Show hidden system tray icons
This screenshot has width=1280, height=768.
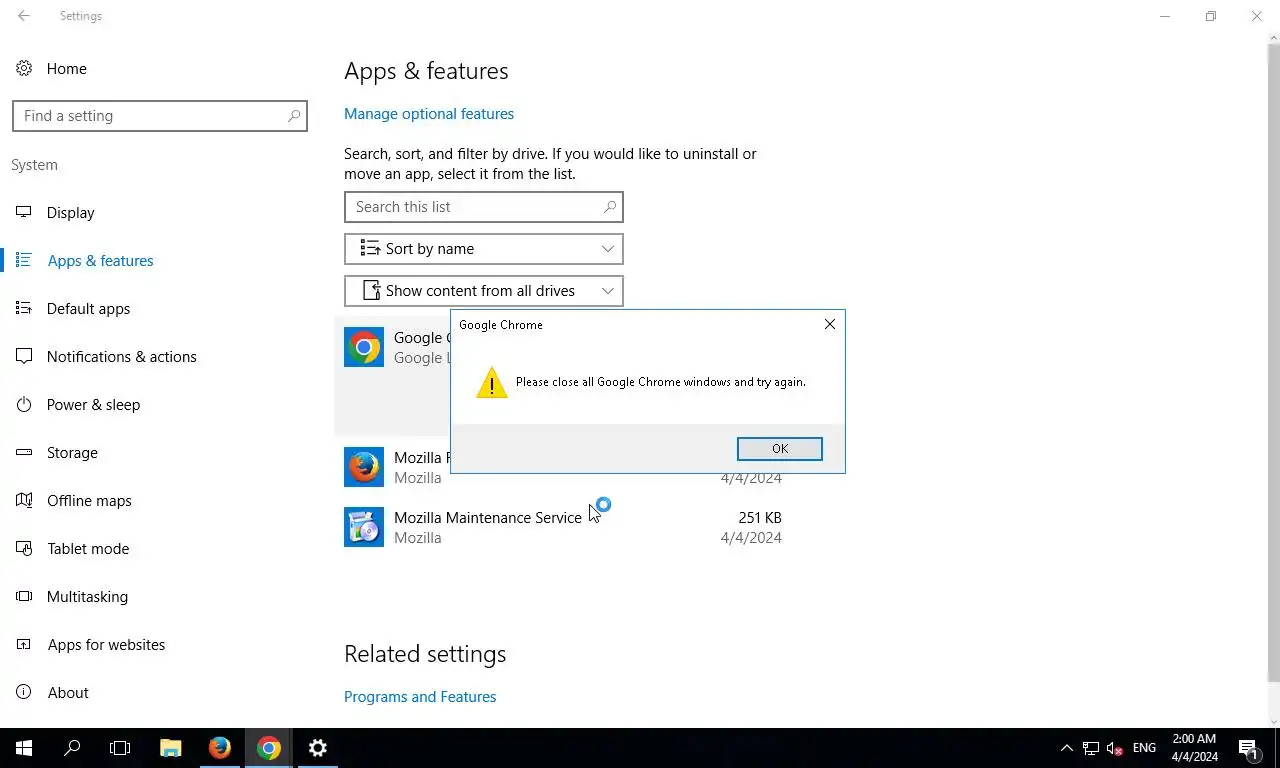[x=1066, y=748]
